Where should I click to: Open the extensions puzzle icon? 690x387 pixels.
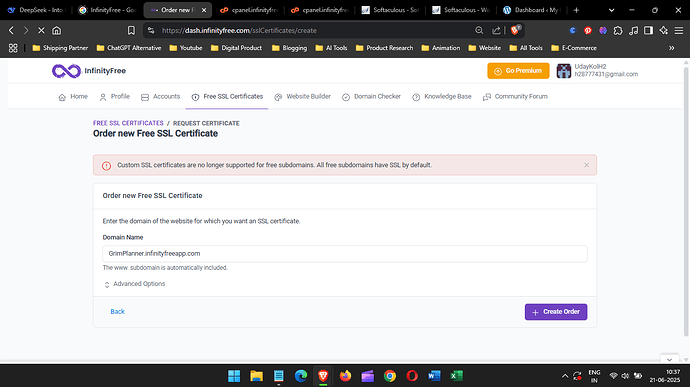pyautogui.click(x=618, y=30)
